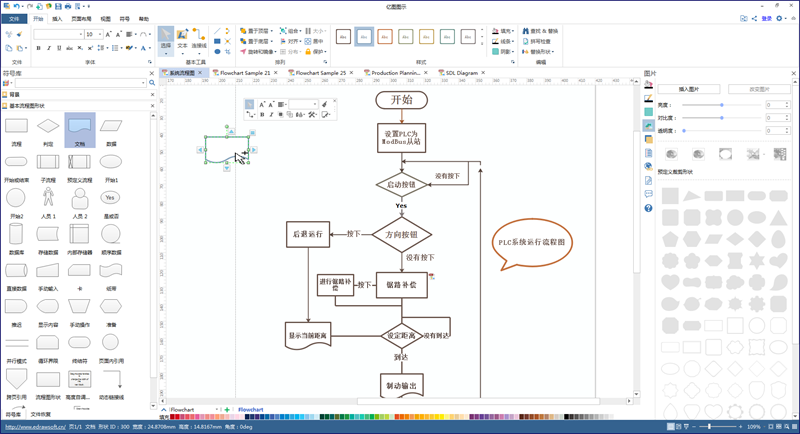This screenshot has width=800, height=434.
Task: Activate the 文本 text tool
Action: click(x=182, y=39)
